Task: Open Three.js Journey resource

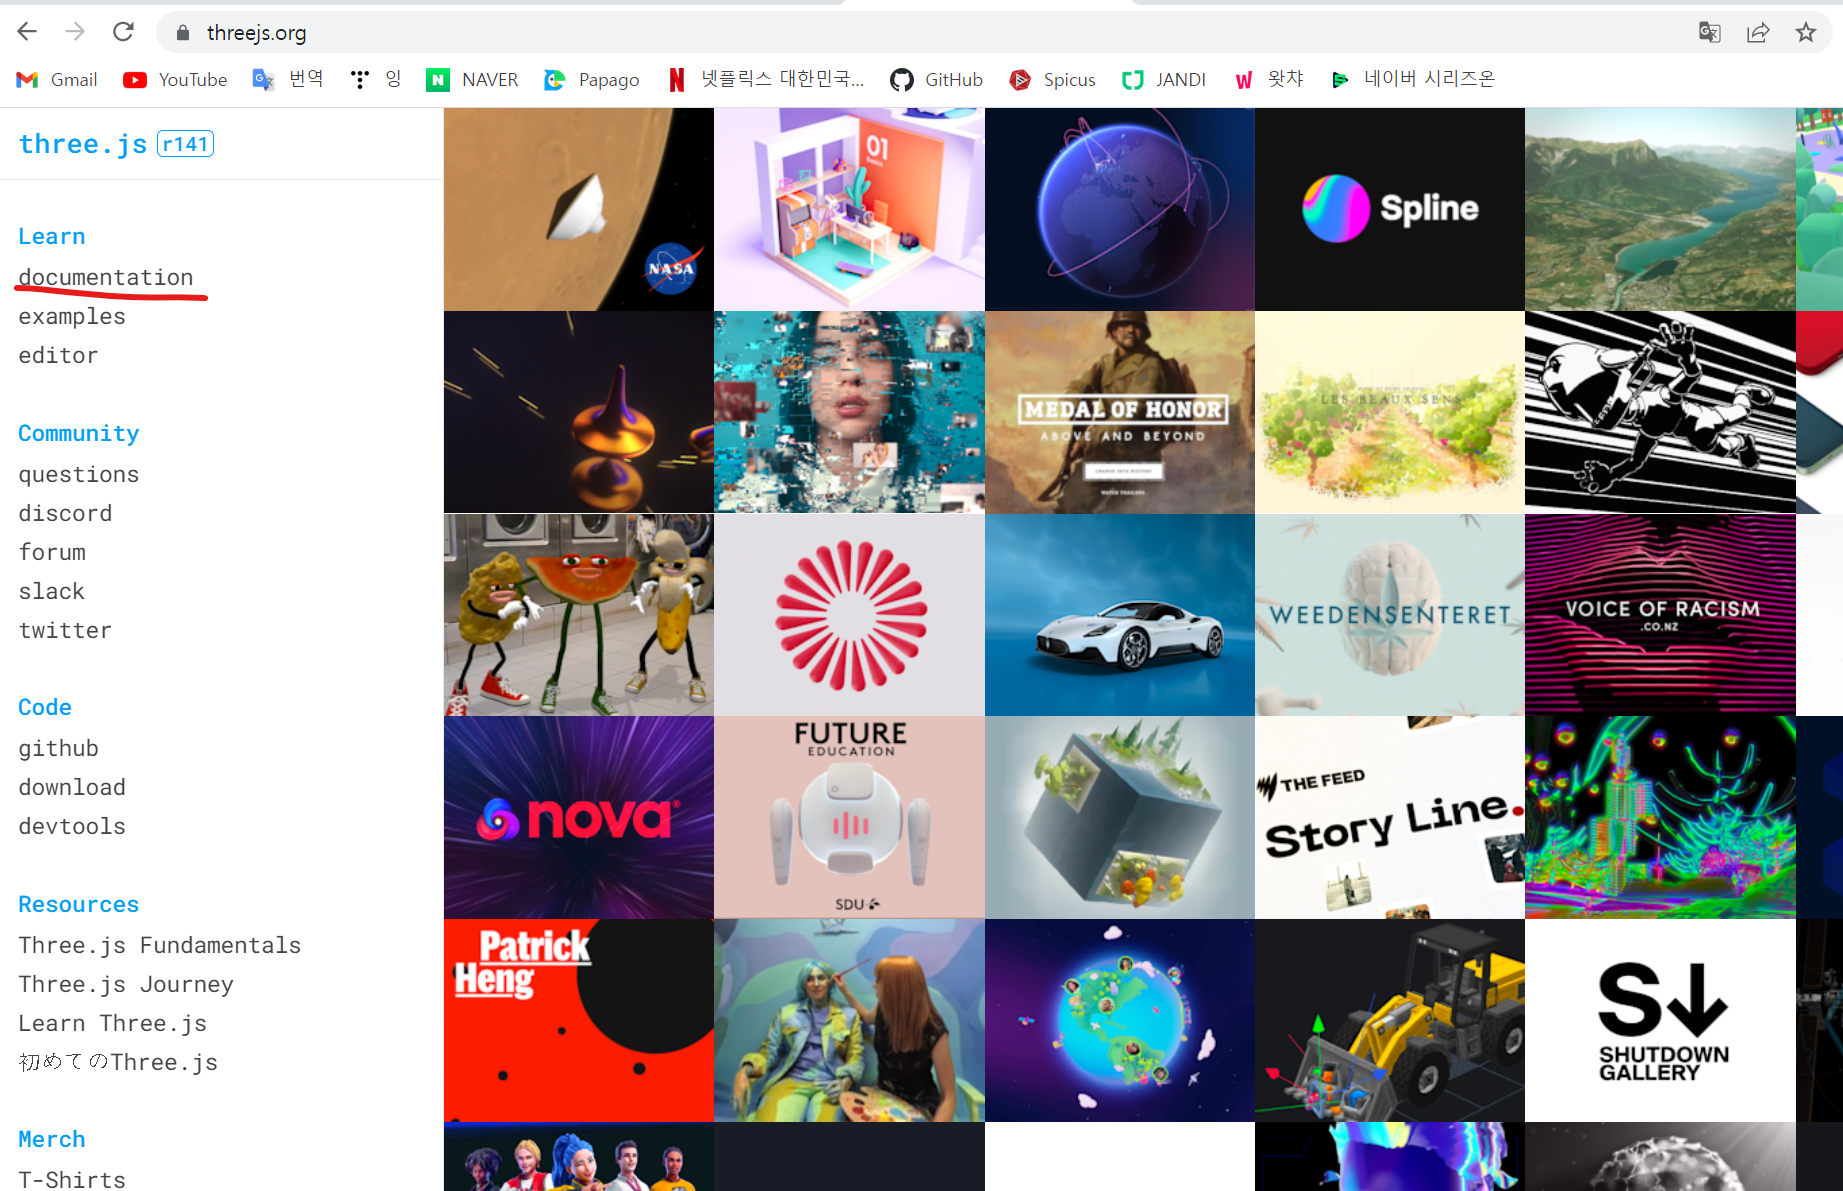Action: click(126, 984)
